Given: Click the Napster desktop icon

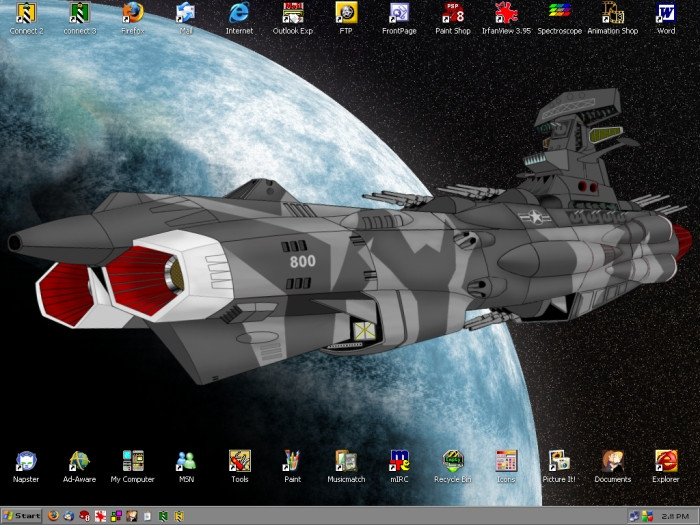Looking at the screenshot, I should pyautogui.click(x=26, y=467).
